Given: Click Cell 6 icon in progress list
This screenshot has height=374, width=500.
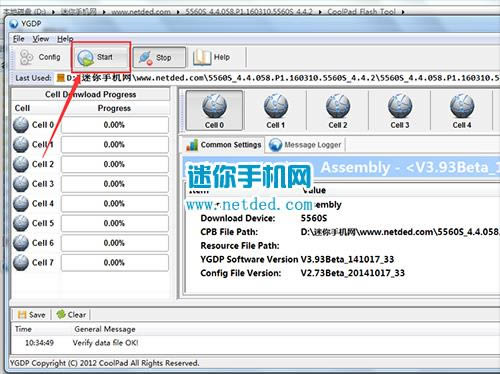Looking at the screenshot, I should coord(21,243).
